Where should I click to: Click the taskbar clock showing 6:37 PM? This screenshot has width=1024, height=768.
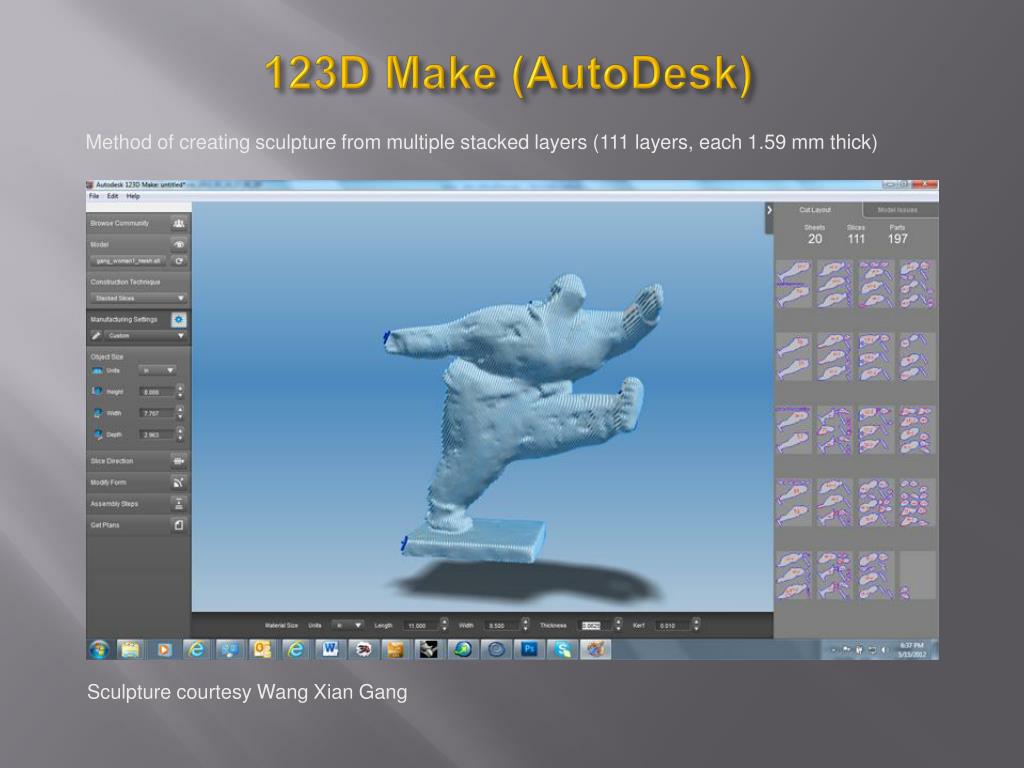(911, 649)
